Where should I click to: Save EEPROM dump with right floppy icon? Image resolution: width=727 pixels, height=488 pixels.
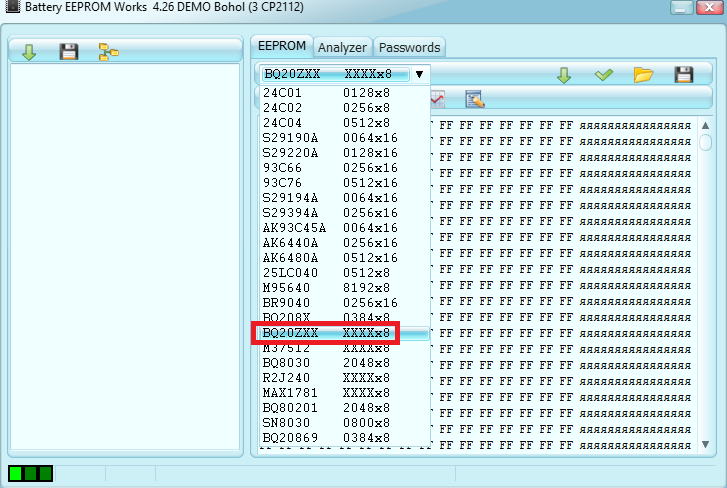(683, 75)
